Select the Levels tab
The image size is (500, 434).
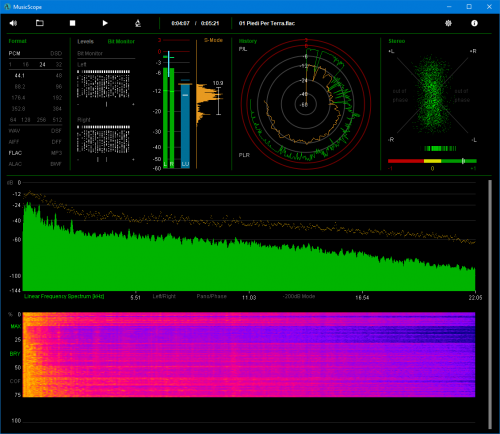(85, 41)
